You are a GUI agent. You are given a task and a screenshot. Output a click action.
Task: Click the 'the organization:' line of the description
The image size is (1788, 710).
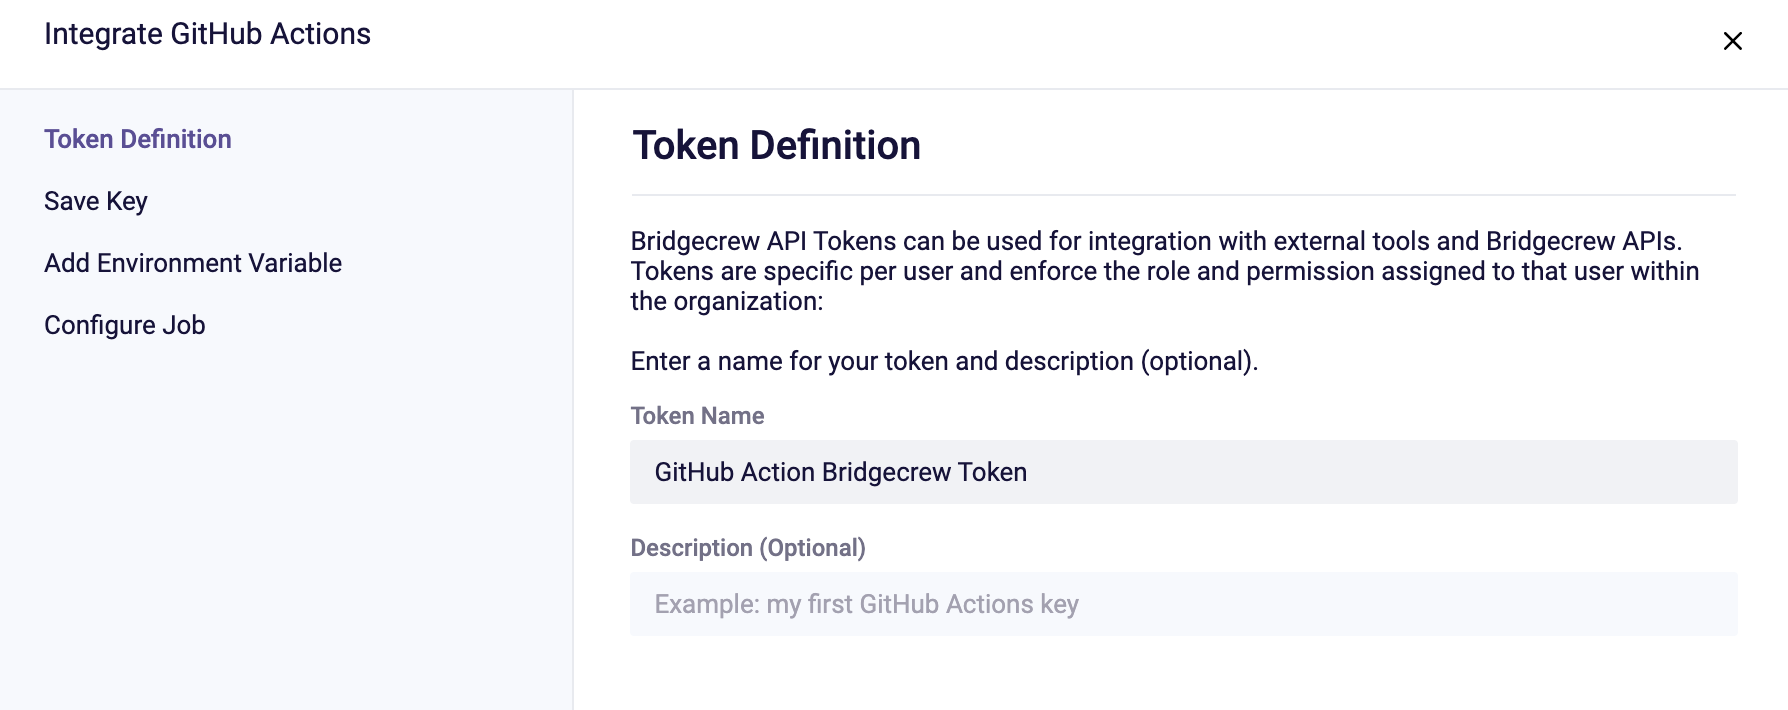[x=727, y=301]
